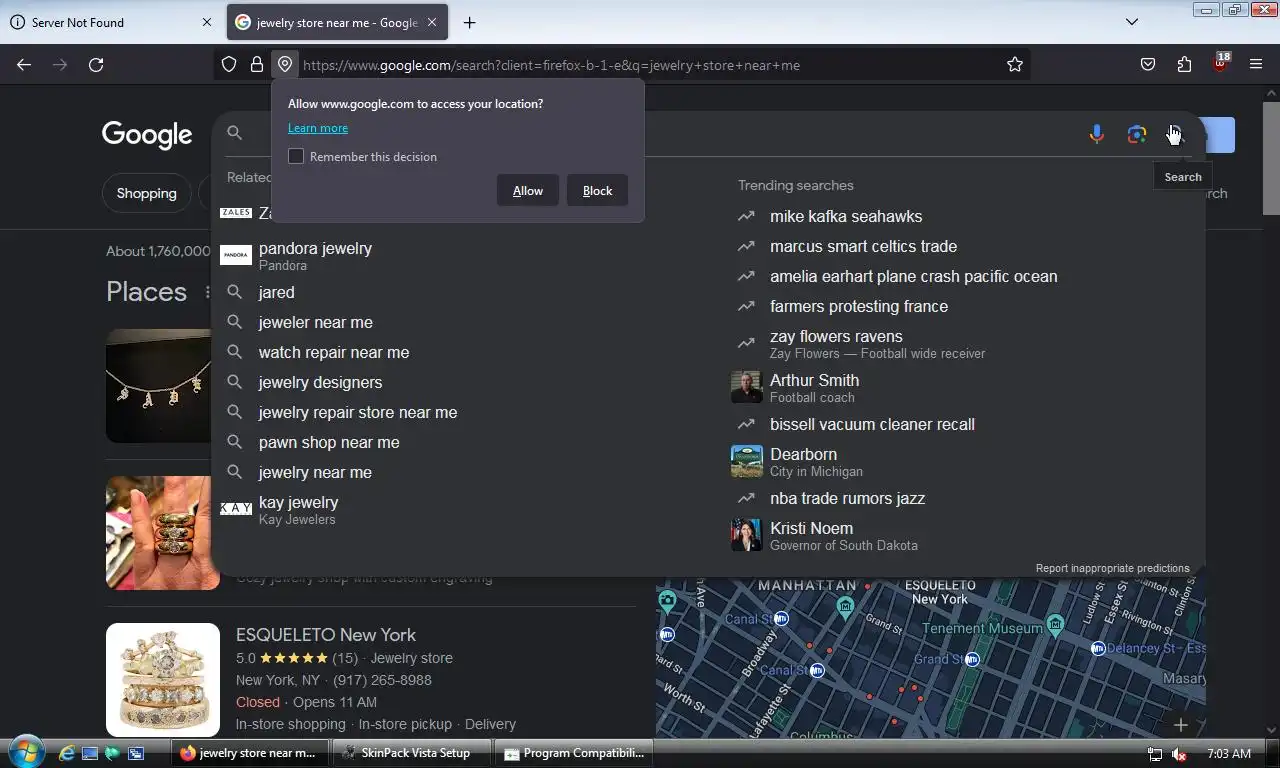This screenshot has height=768, width=1280.
Task: Open the Pocket save icon
Action: [1148, 65]
